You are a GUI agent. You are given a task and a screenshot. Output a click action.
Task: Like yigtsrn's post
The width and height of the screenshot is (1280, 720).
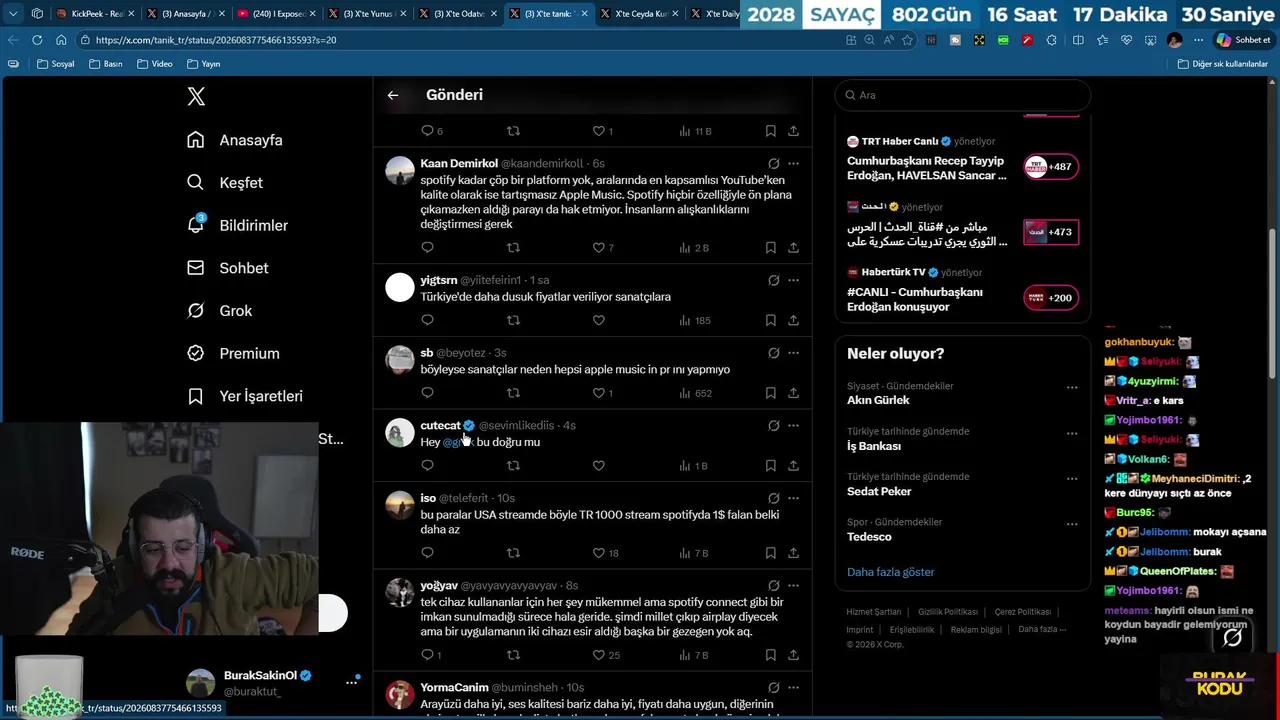(x=599, y=320)
